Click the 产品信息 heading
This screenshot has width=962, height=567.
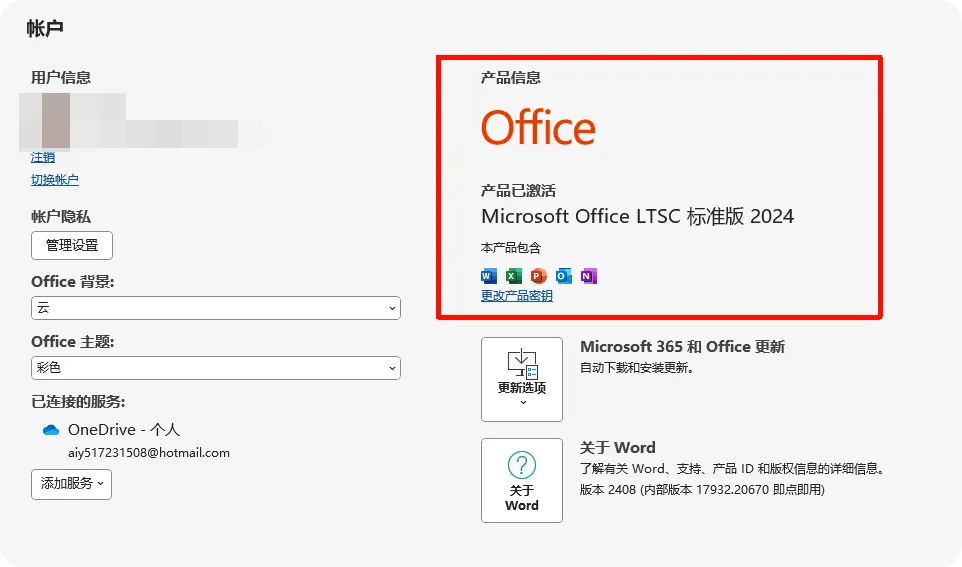510,78
